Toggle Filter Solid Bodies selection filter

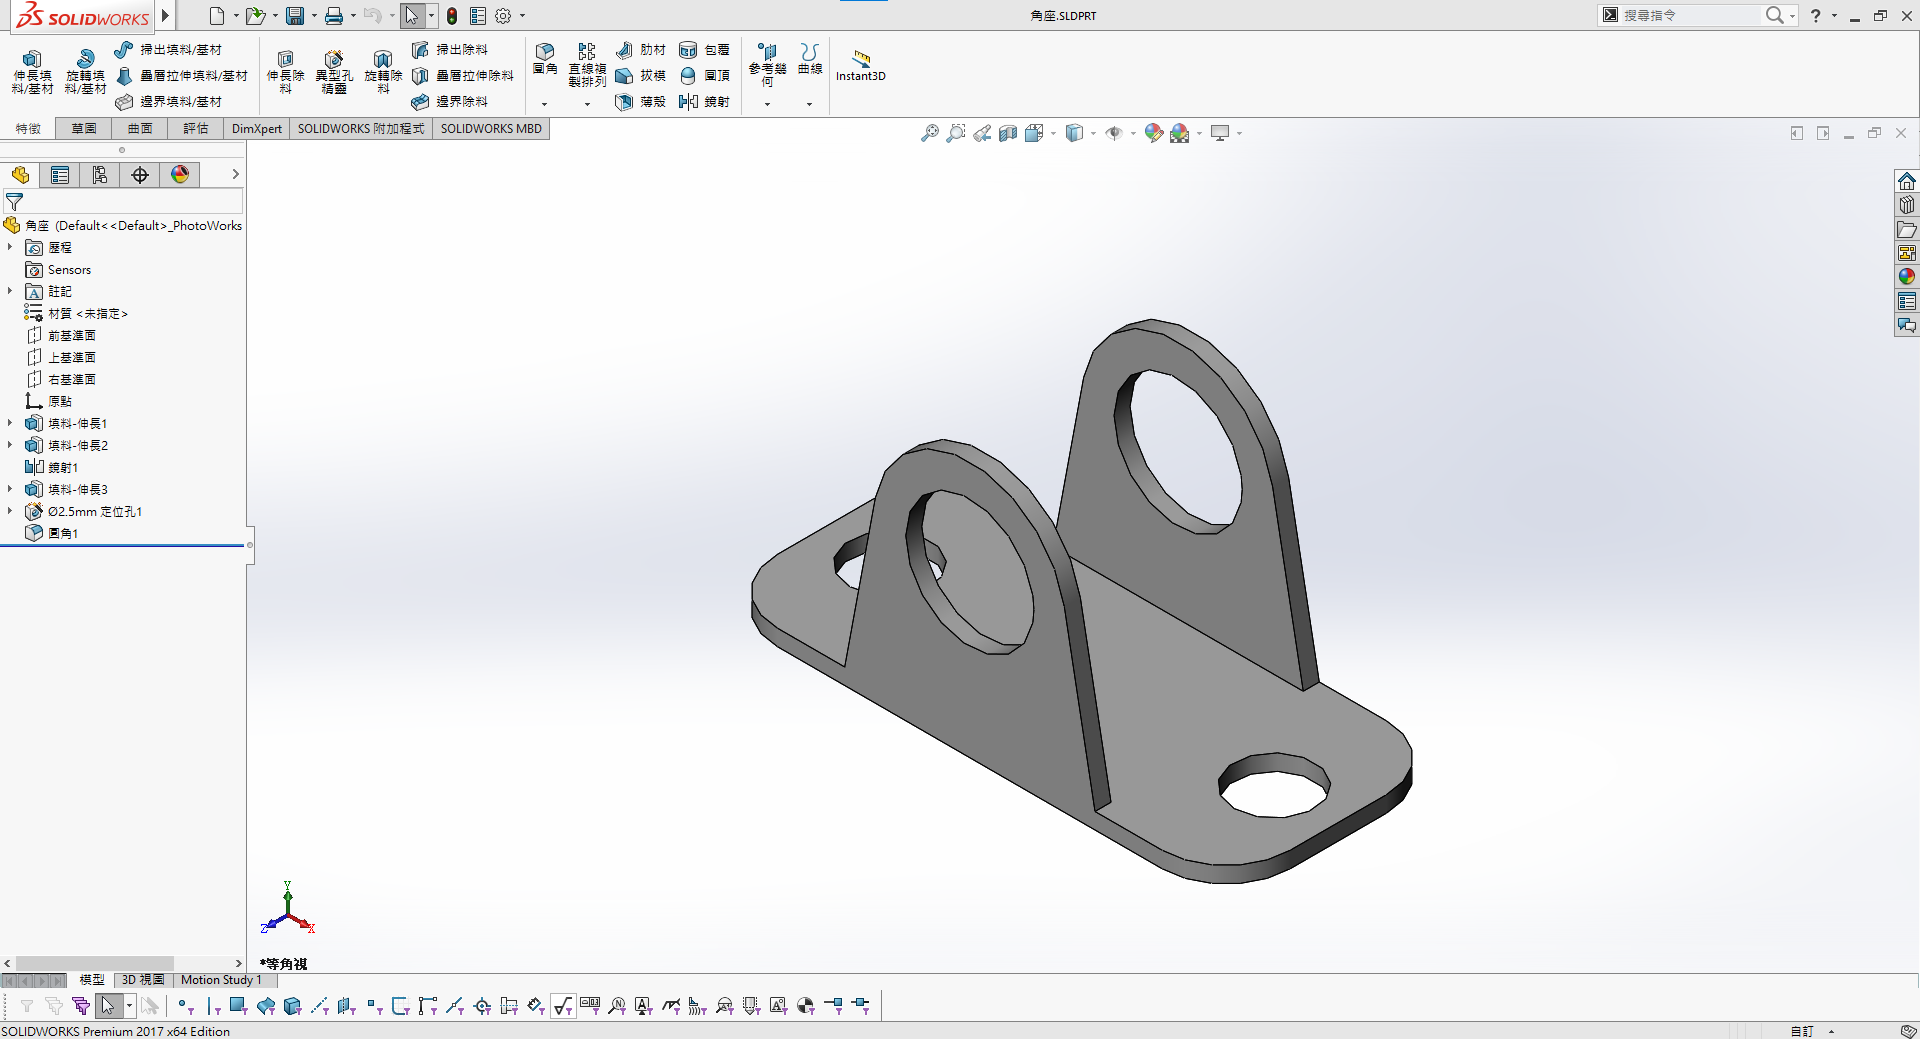pyautogui.click(x=293, y=1006)
